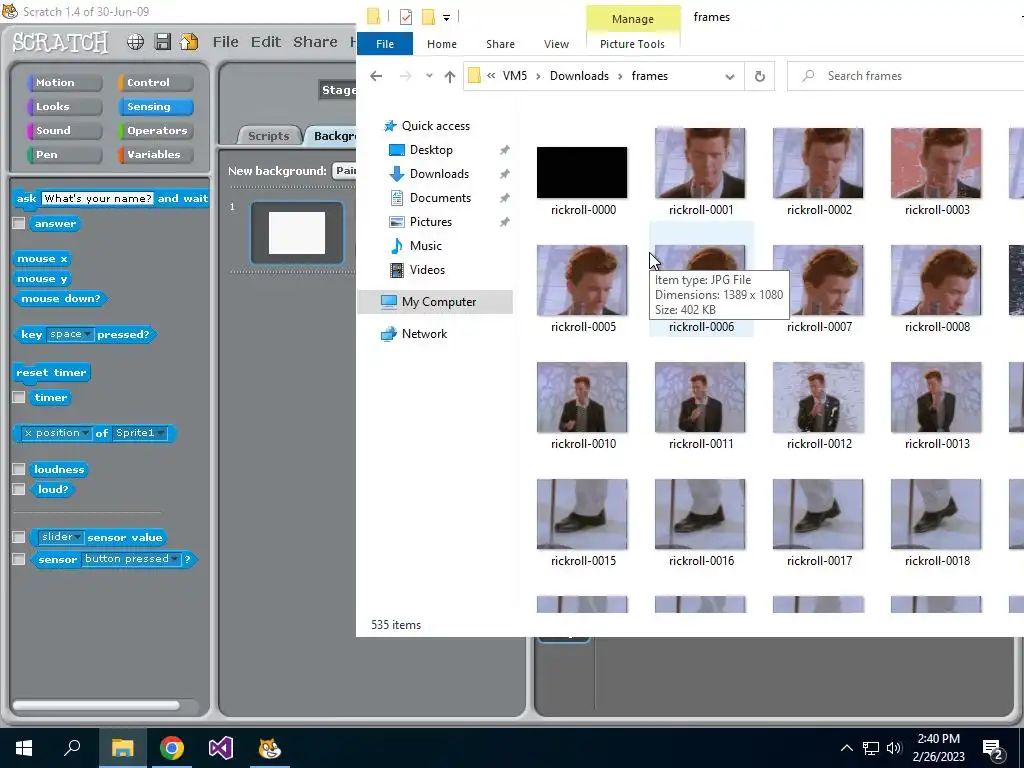Open Scratch Share menu
Viewport: 1024px width, 768px height.
pyautogui.click(x=315, y=42)
